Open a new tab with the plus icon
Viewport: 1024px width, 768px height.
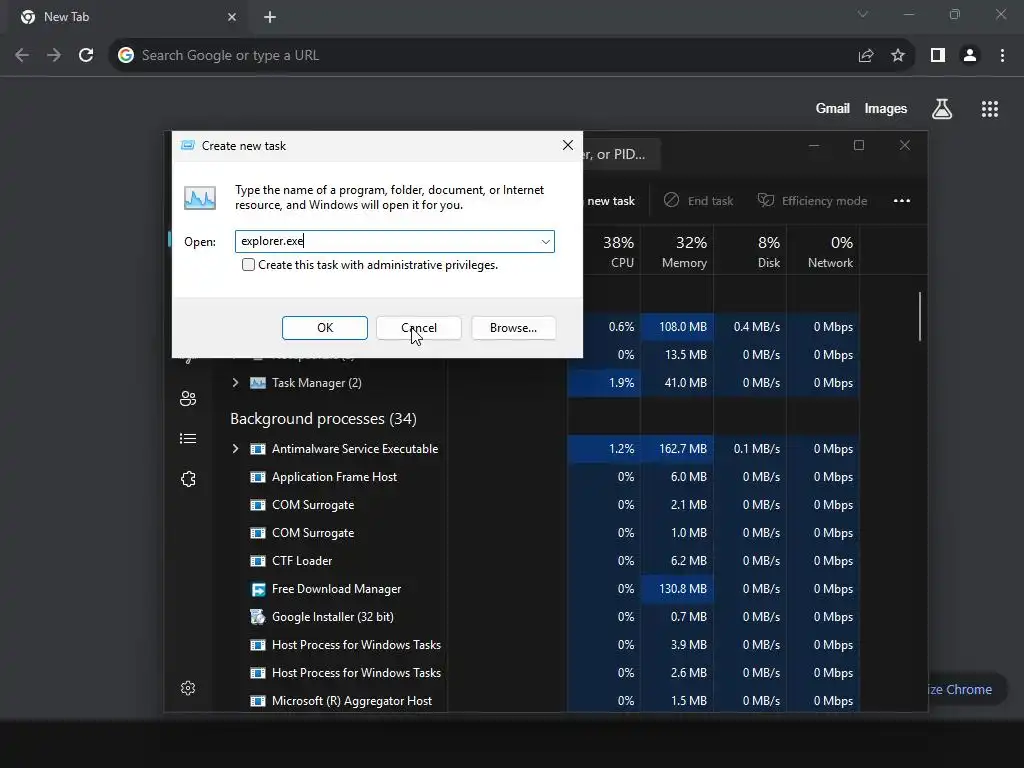pyautogui.click(x=270, y=18)
